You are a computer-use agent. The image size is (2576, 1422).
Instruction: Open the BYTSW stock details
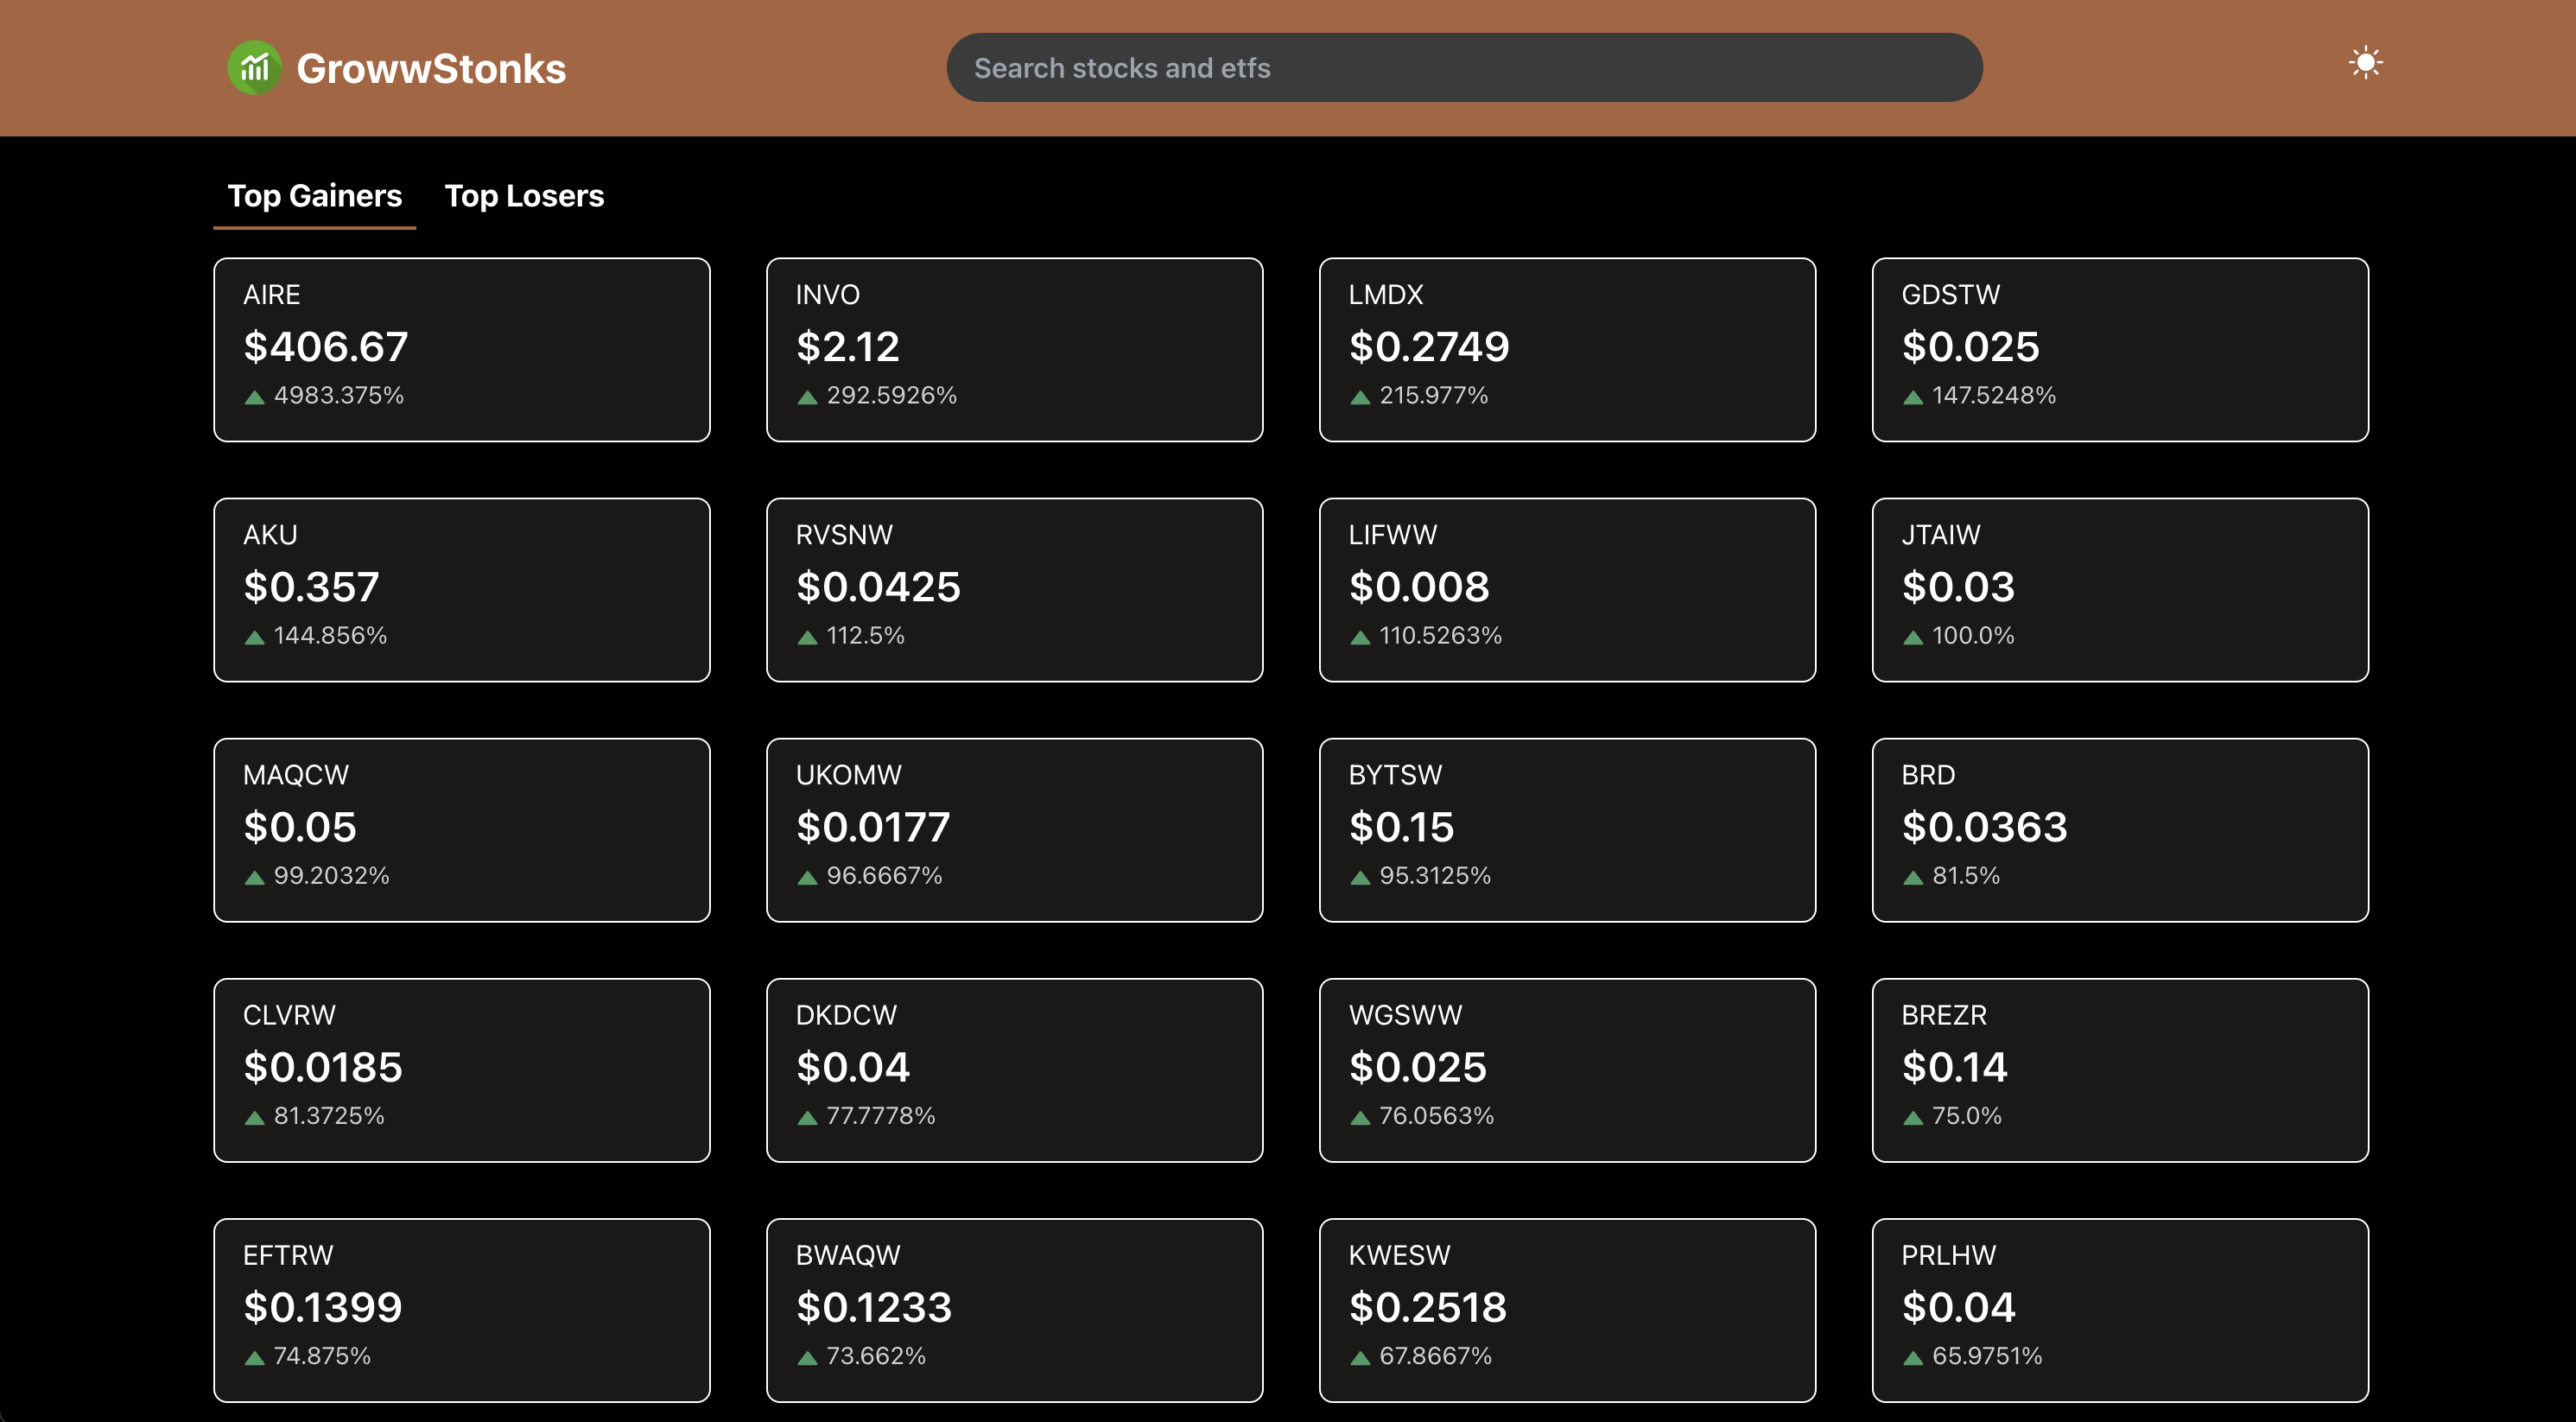point(1567,830)
